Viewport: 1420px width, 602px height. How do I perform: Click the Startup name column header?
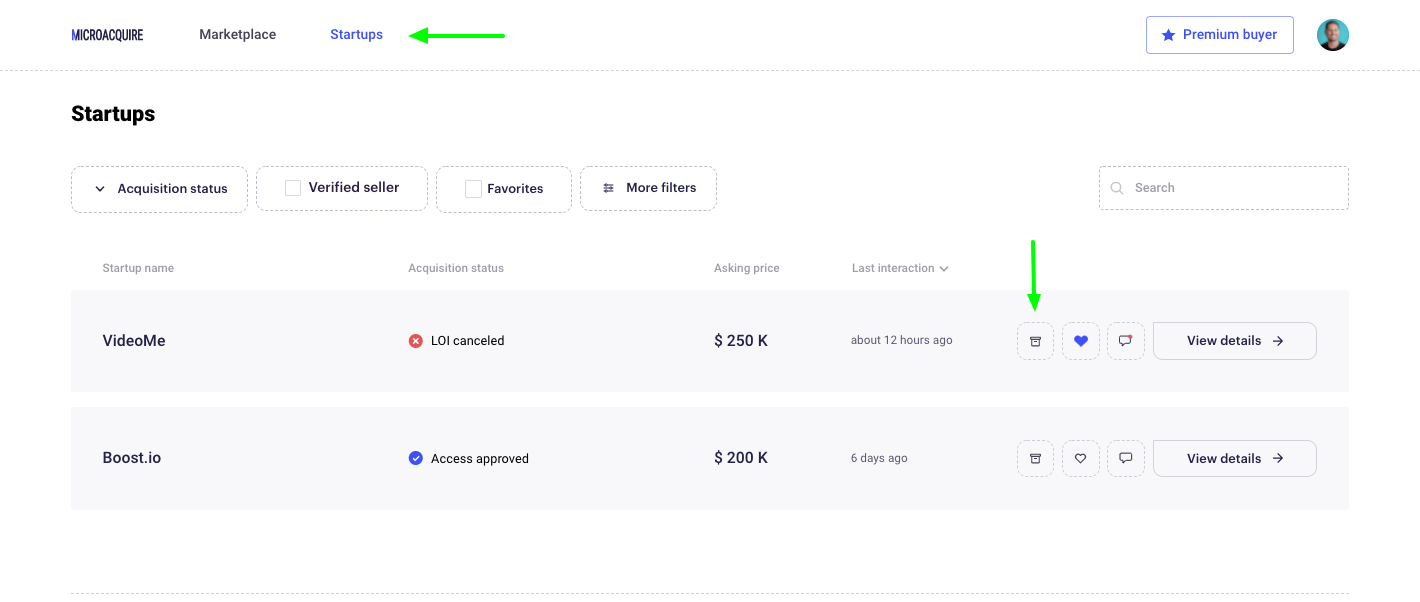point(138,268)
